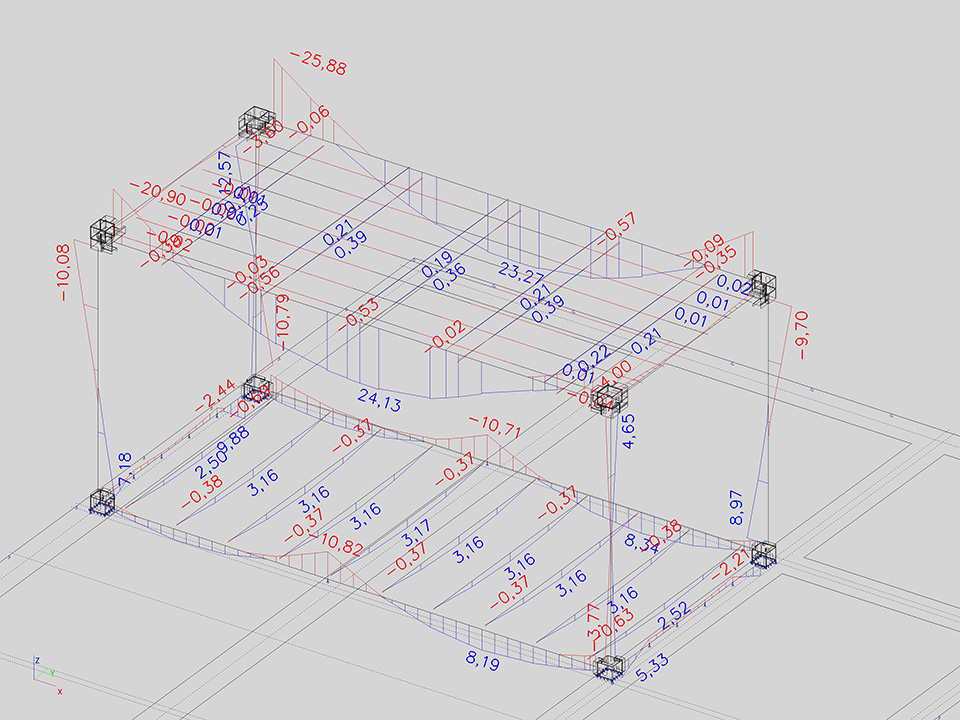Select the top rear column joint node
Image resolution: width=960 pixels, height=720 pixels.
point(257,123)
